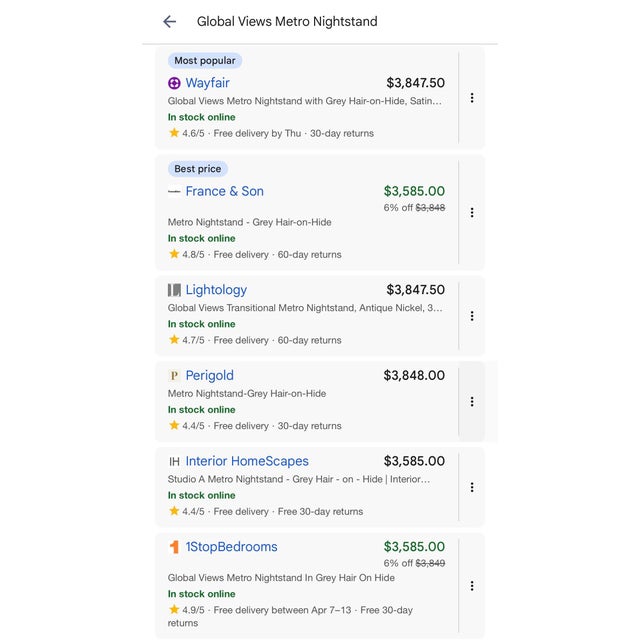Open more options for France & Son listing

[472, 213]
